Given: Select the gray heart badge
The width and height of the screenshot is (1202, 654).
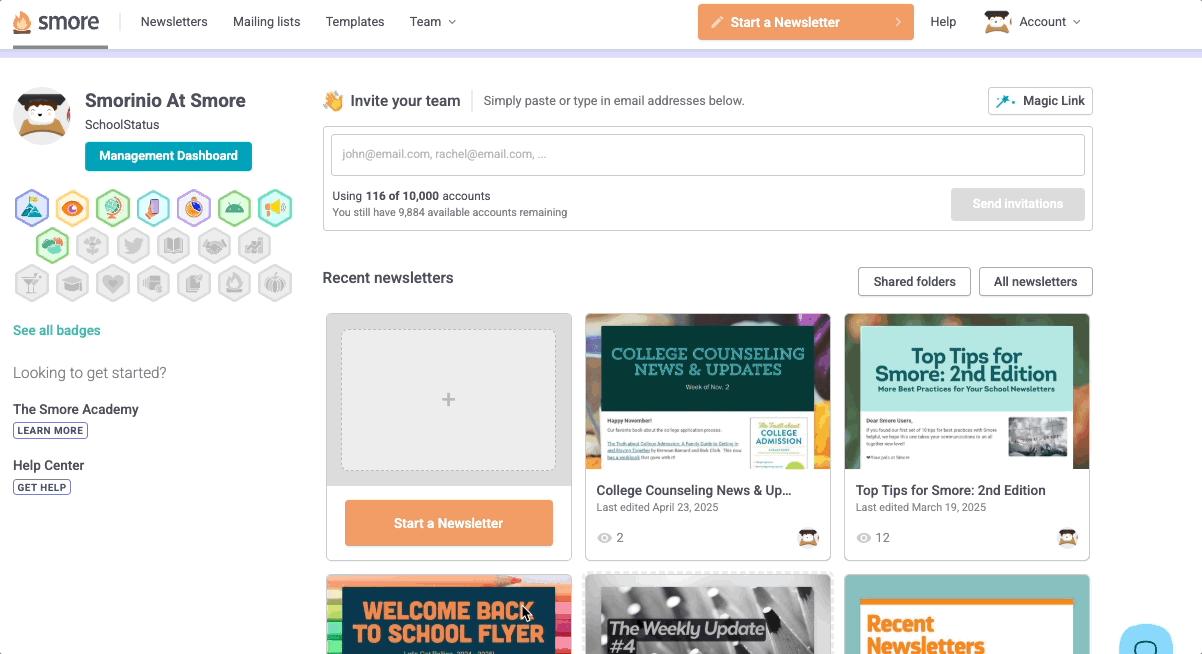Looking at the screenshot, I should pos(113,283).
